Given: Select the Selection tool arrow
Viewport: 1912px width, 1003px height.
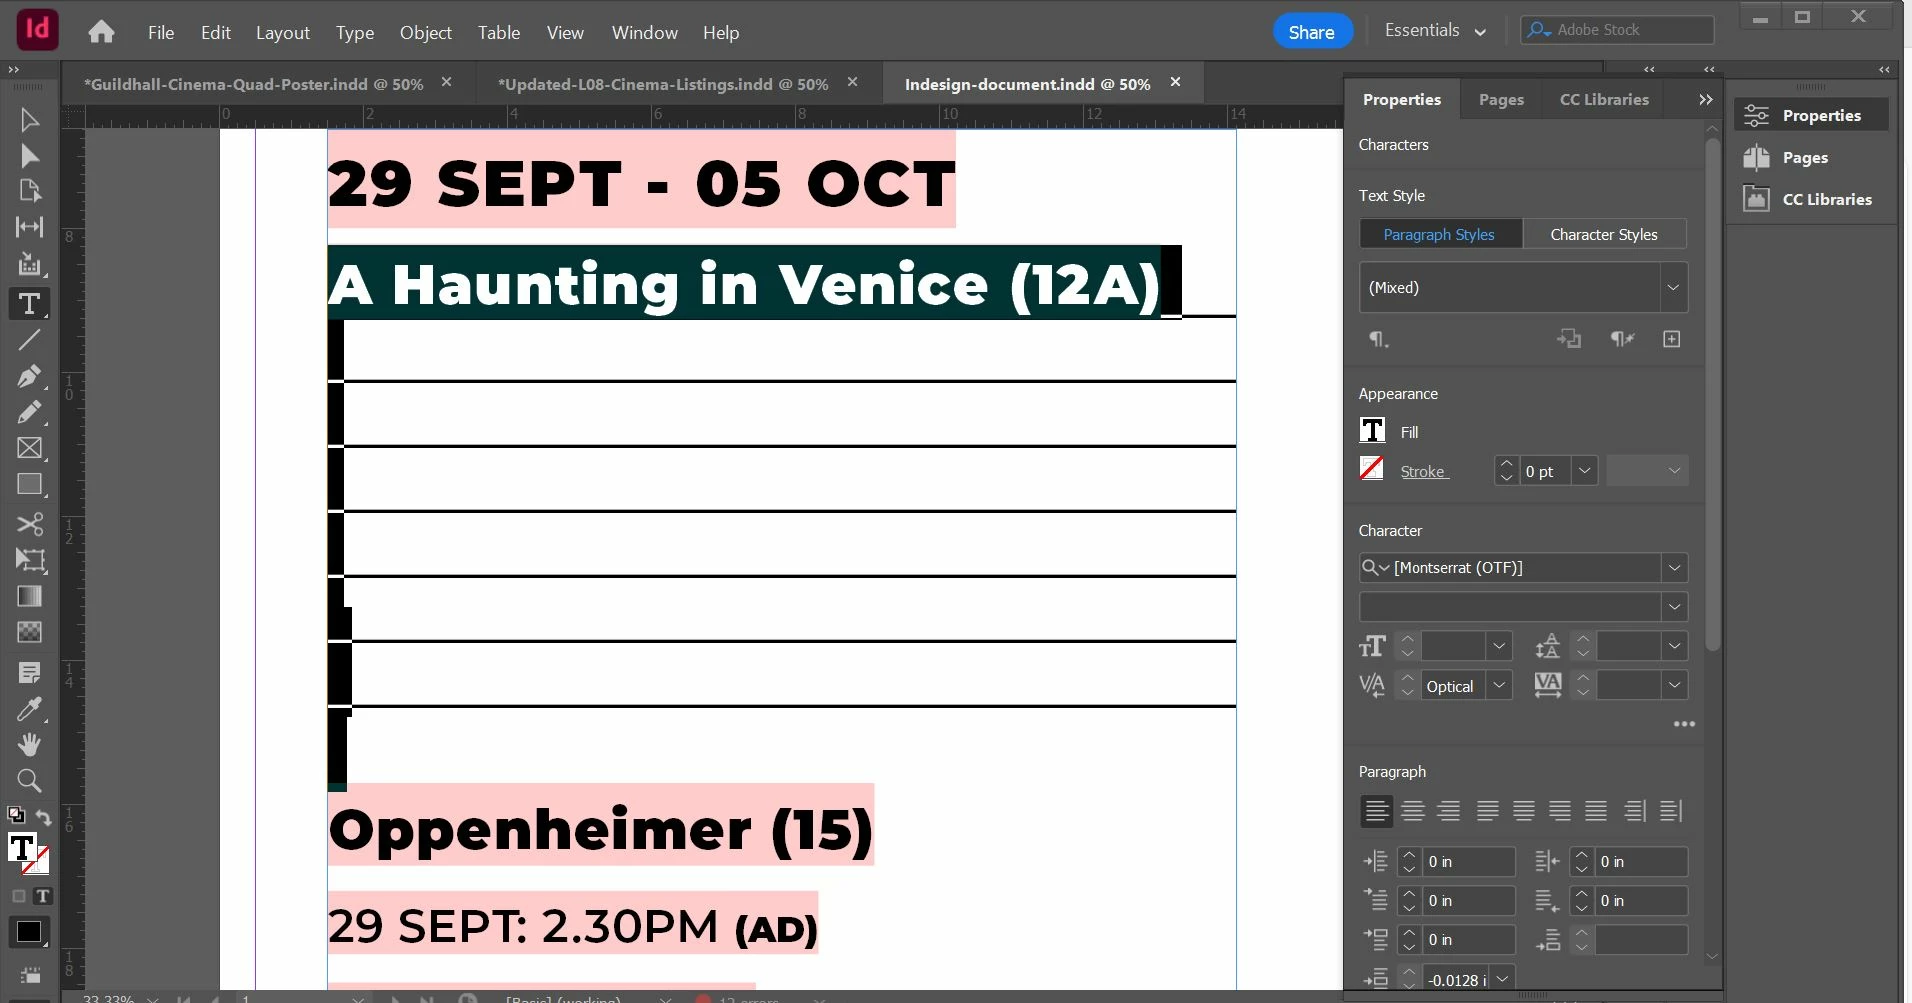Looking at the screenshot, I should (29, 120).
